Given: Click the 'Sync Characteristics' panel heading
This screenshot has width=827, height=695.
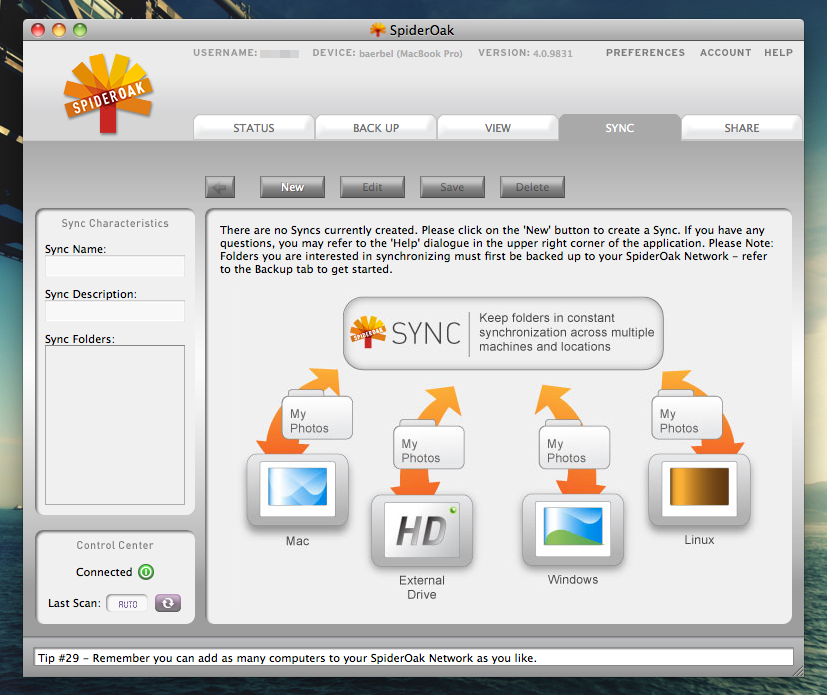Looking at the screenshot, I should point(115,223).
